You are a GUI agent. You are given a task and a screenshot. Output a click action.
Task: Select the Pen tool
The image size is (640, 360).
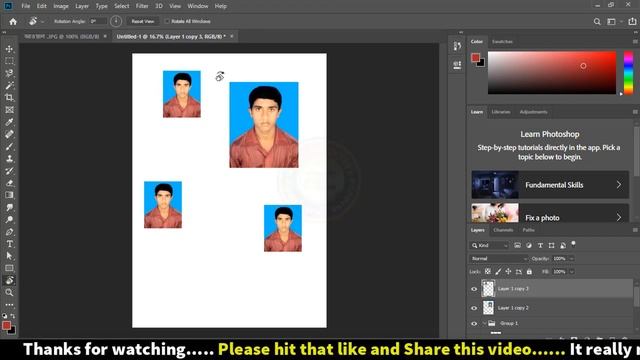(x=9, y=232)
